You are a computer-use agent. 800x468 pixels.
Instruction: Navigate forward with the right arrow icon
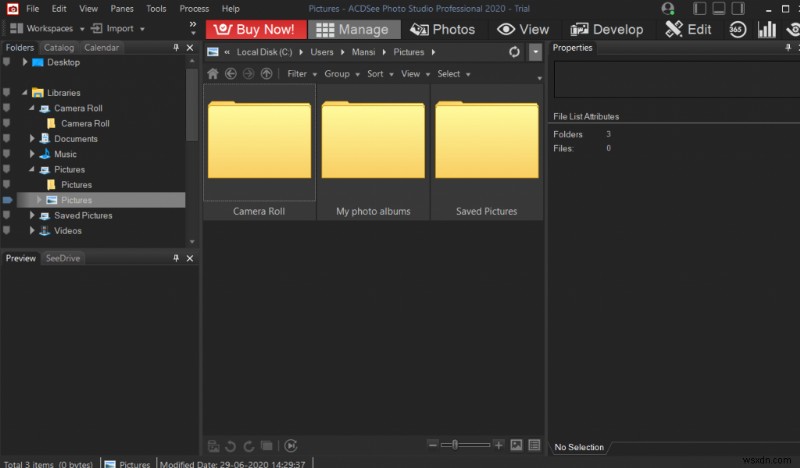[248, 74]
